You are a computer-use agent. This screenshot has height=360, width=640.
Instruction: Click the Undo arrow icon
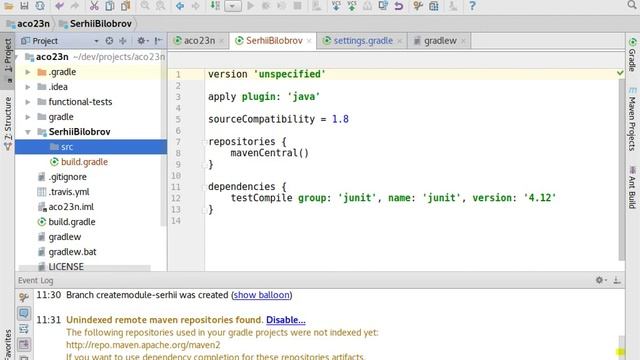coord(60,6)
